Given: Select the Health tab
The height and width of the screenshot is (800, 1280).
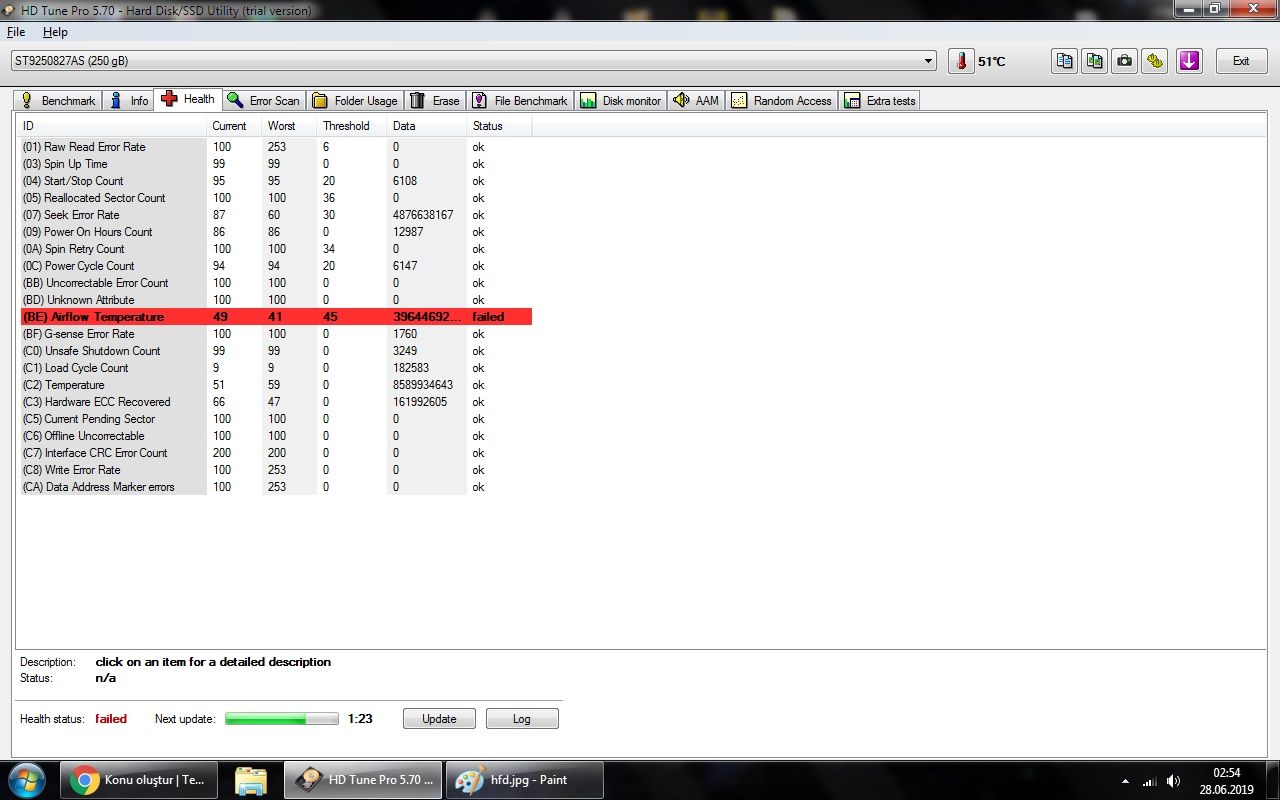Looking at the screenshot, I should [x=188, y=99].
